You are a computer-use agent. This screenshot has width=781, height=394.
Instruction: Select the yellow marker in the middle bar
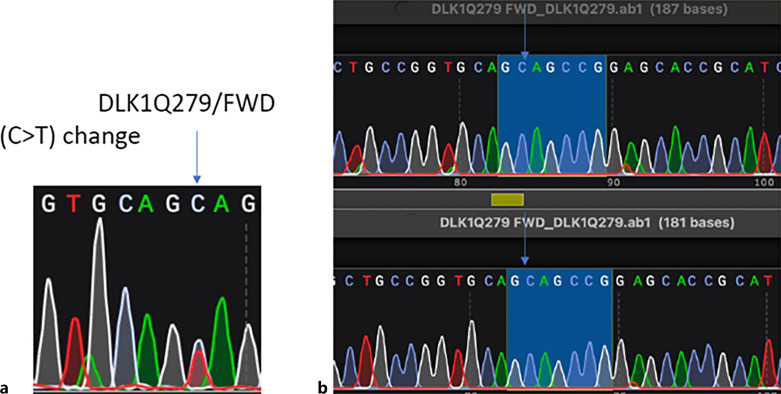(x=507, y=200)
